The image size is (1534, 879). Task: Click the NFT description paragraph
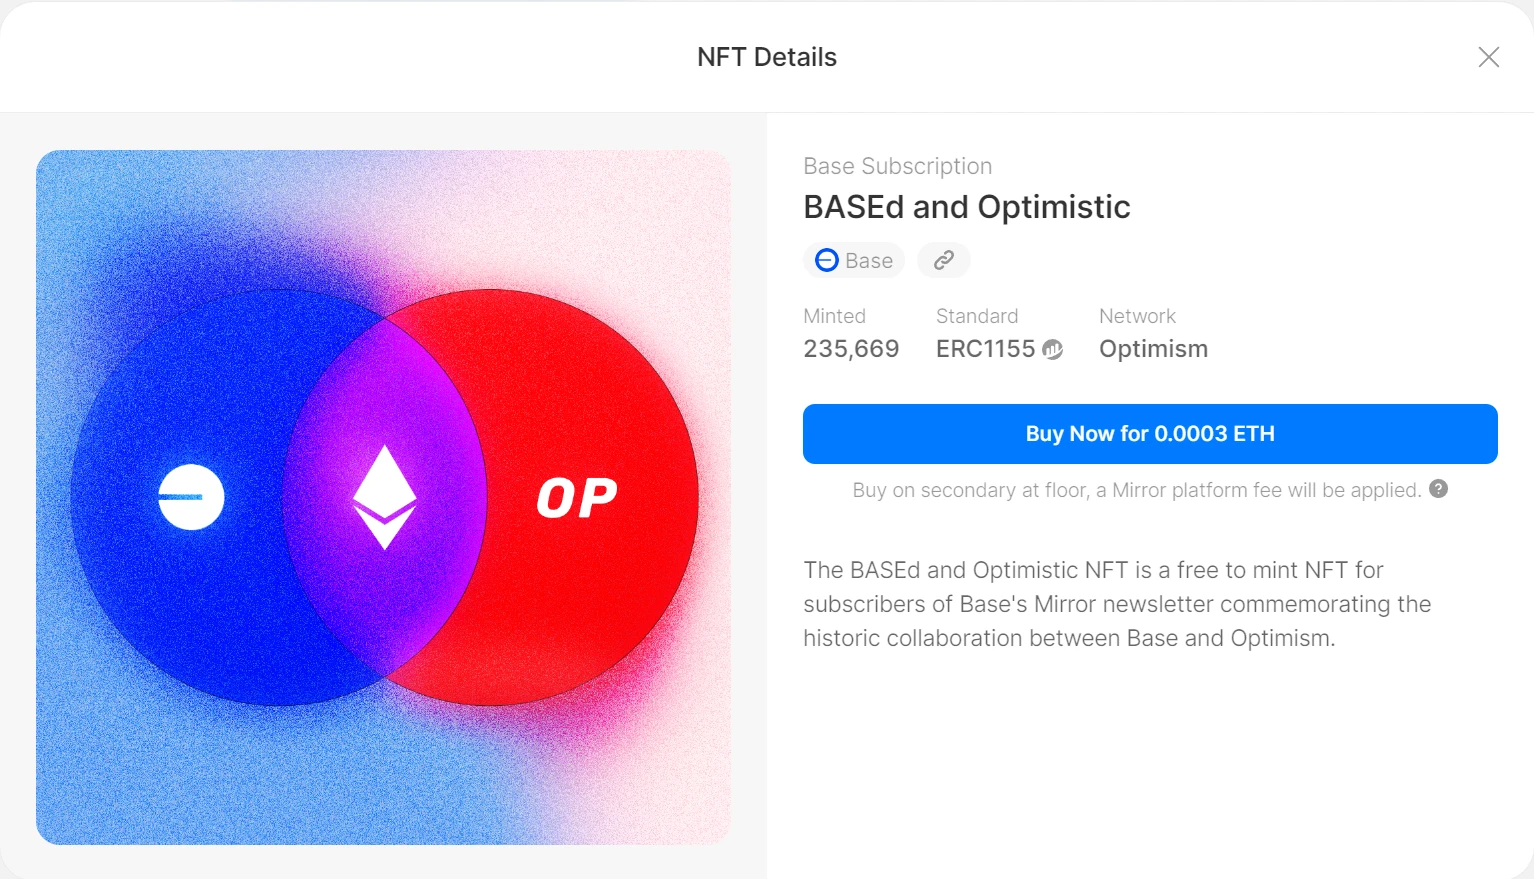[1117, 604]
